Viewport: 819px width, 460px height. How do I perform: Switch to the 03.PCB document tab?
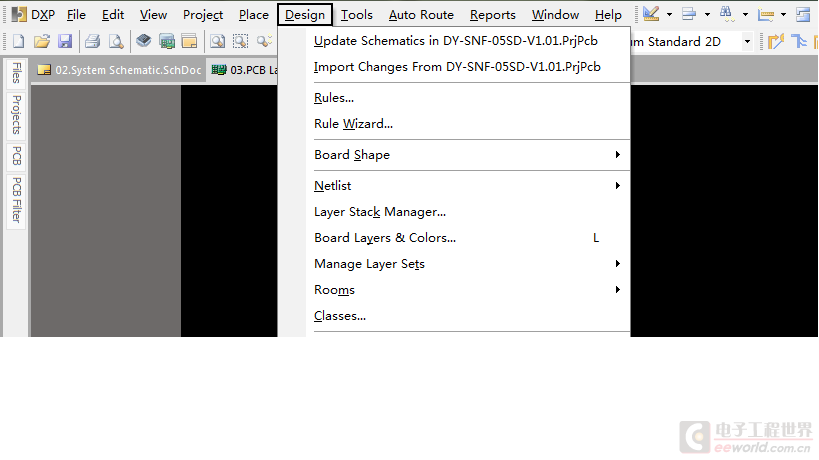pyautogui.click(x=243, y=70)
